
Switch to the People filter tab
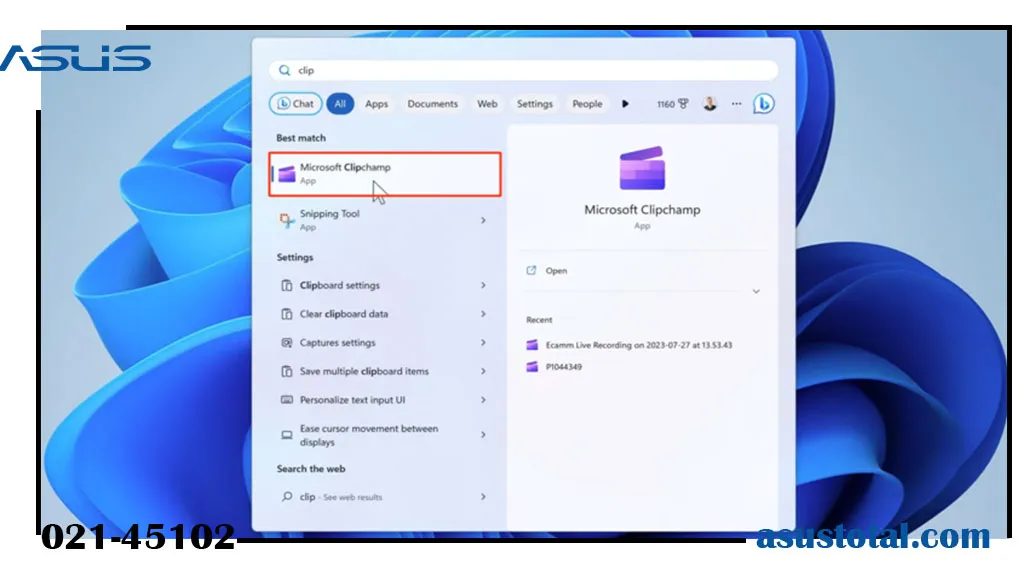[x=587, y=104]
